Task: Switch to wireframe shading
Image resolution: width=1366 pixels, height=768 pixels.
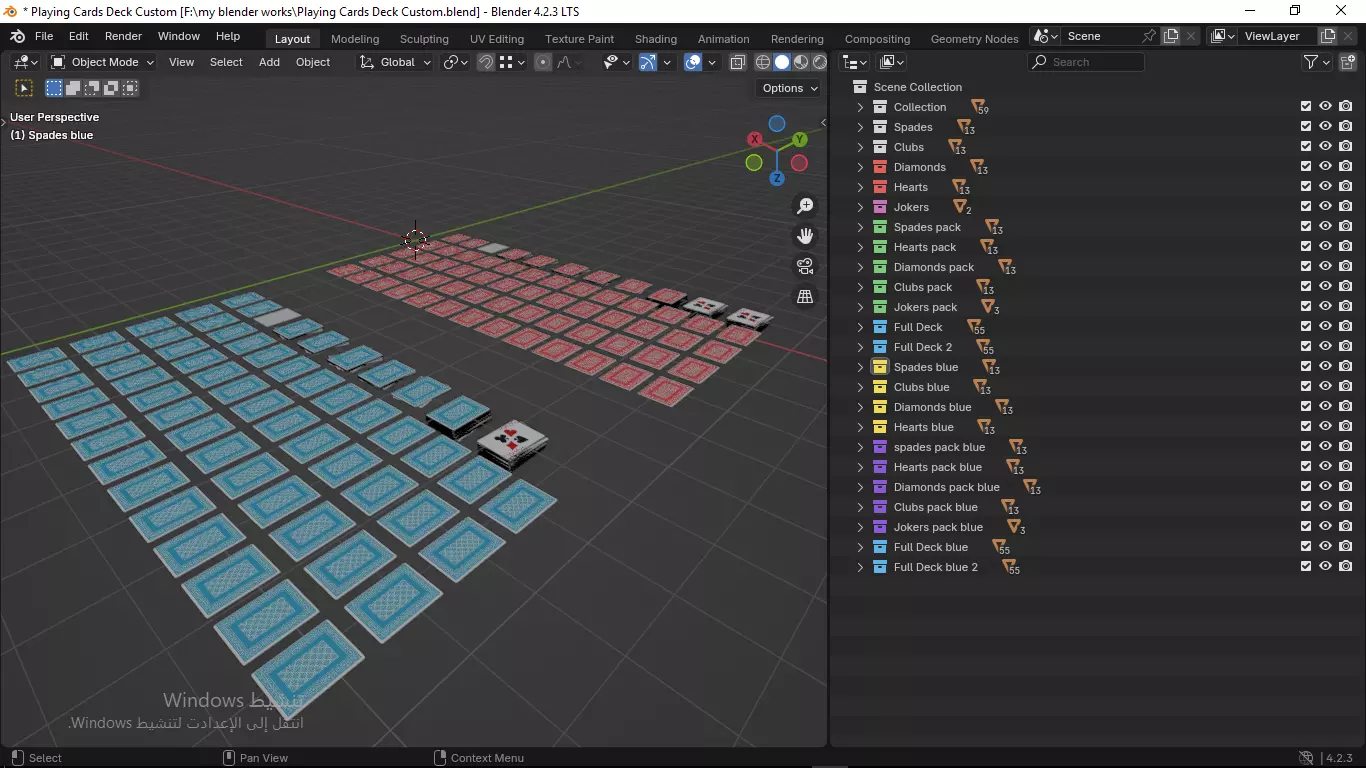Action: tap(763, 62)
